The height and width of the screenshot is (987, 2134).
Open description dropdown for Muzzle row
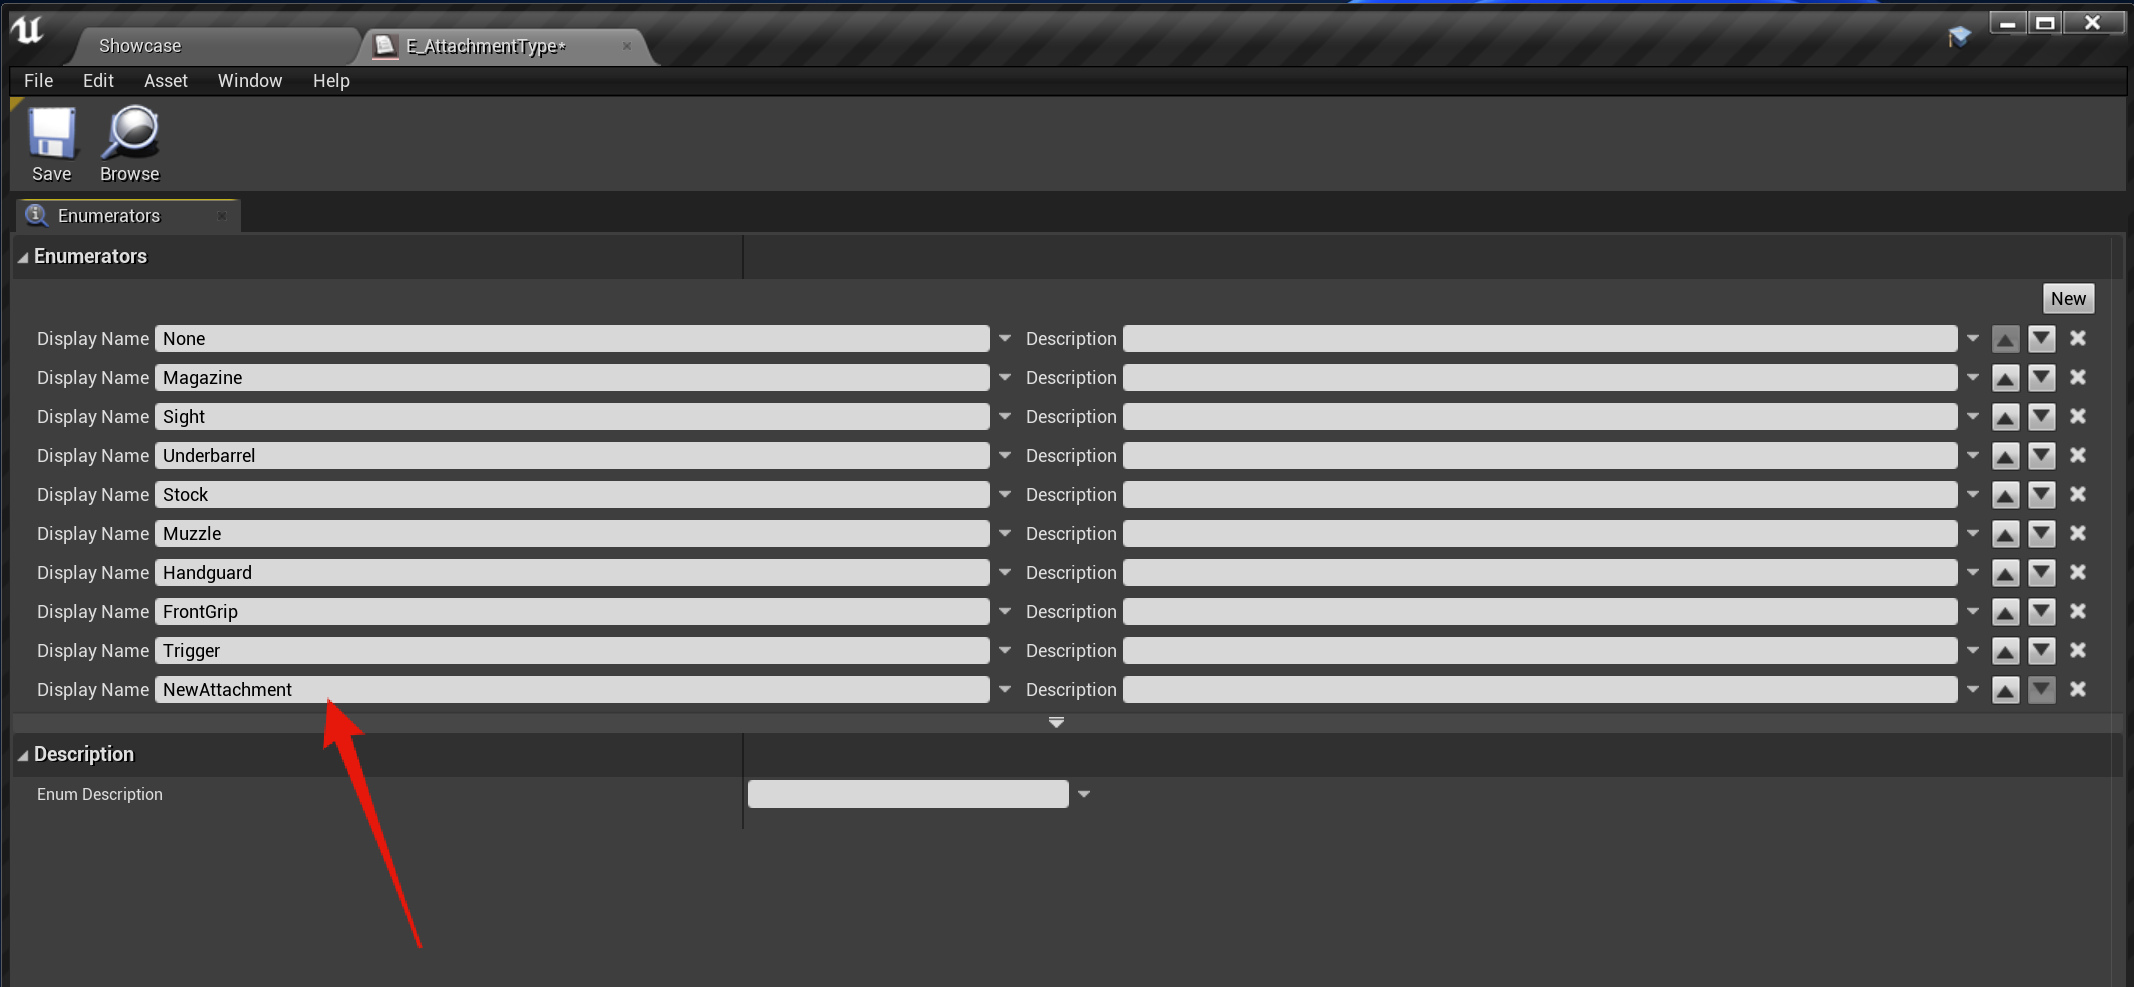tap(1973, 534)
